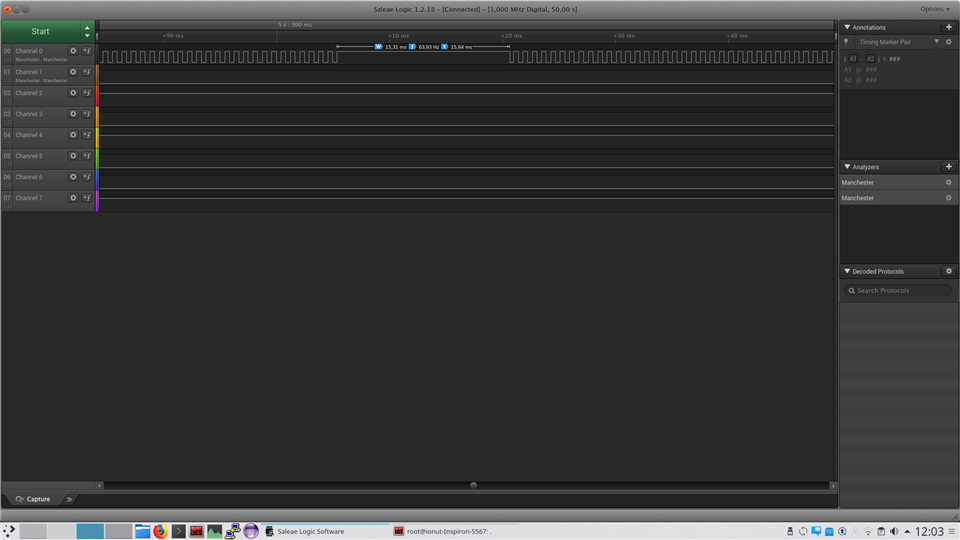The height and width of the screenshot is (540, 960).
Task: Set trigger edge for Channel 3
Action: pos(87,114)
